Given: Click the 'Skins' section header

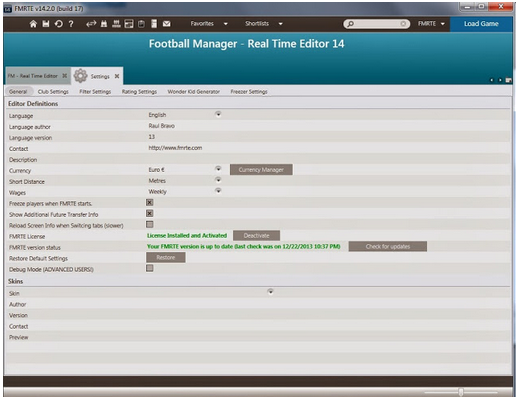Looking at the screenshot, I should coord(15,281).
